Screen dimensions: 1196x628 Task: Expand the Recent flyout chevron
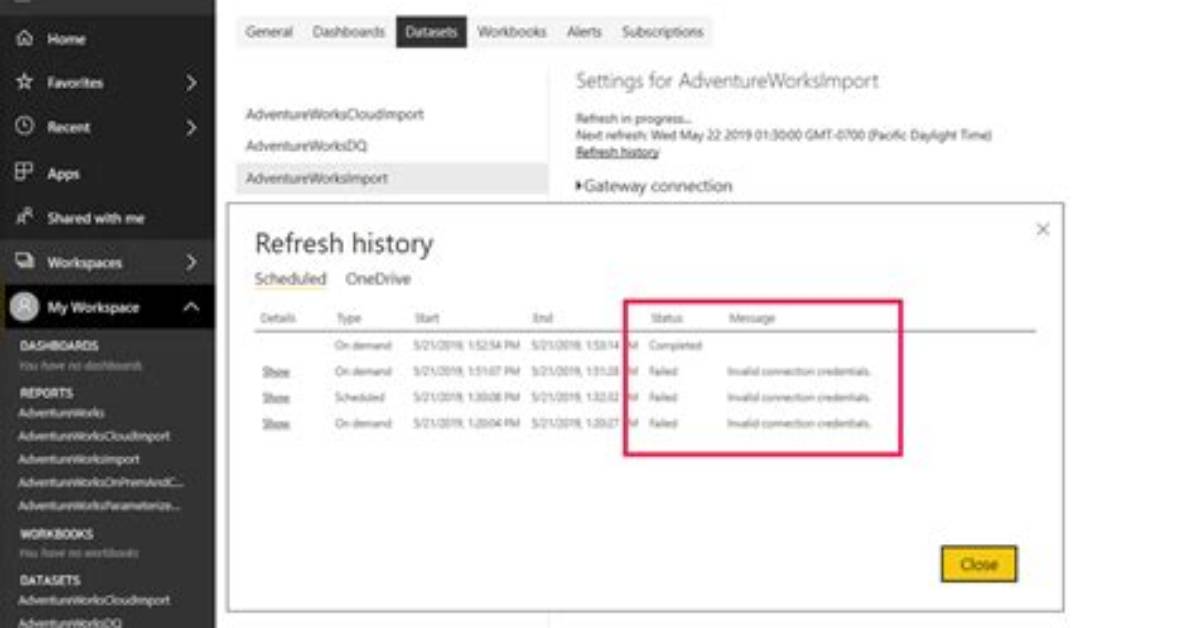click(x=191, y=127)
